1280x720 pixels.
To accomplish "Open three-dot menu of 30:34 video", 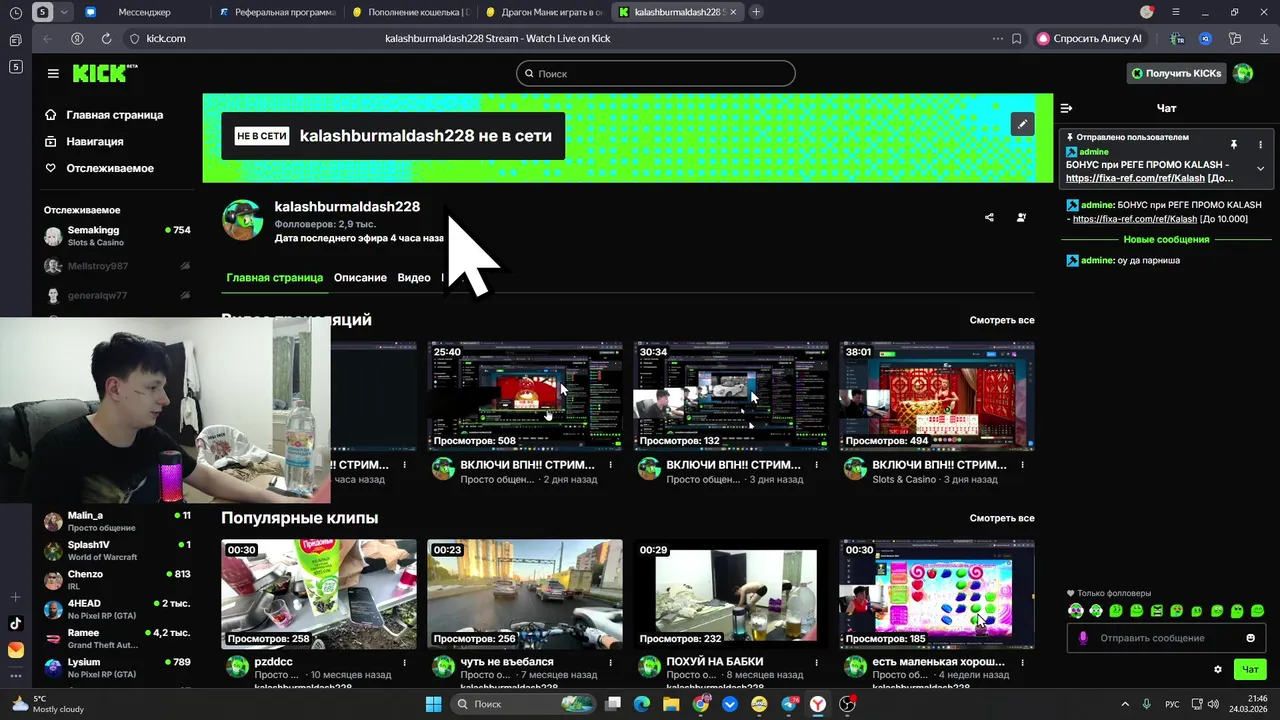I will click(817, 465).
